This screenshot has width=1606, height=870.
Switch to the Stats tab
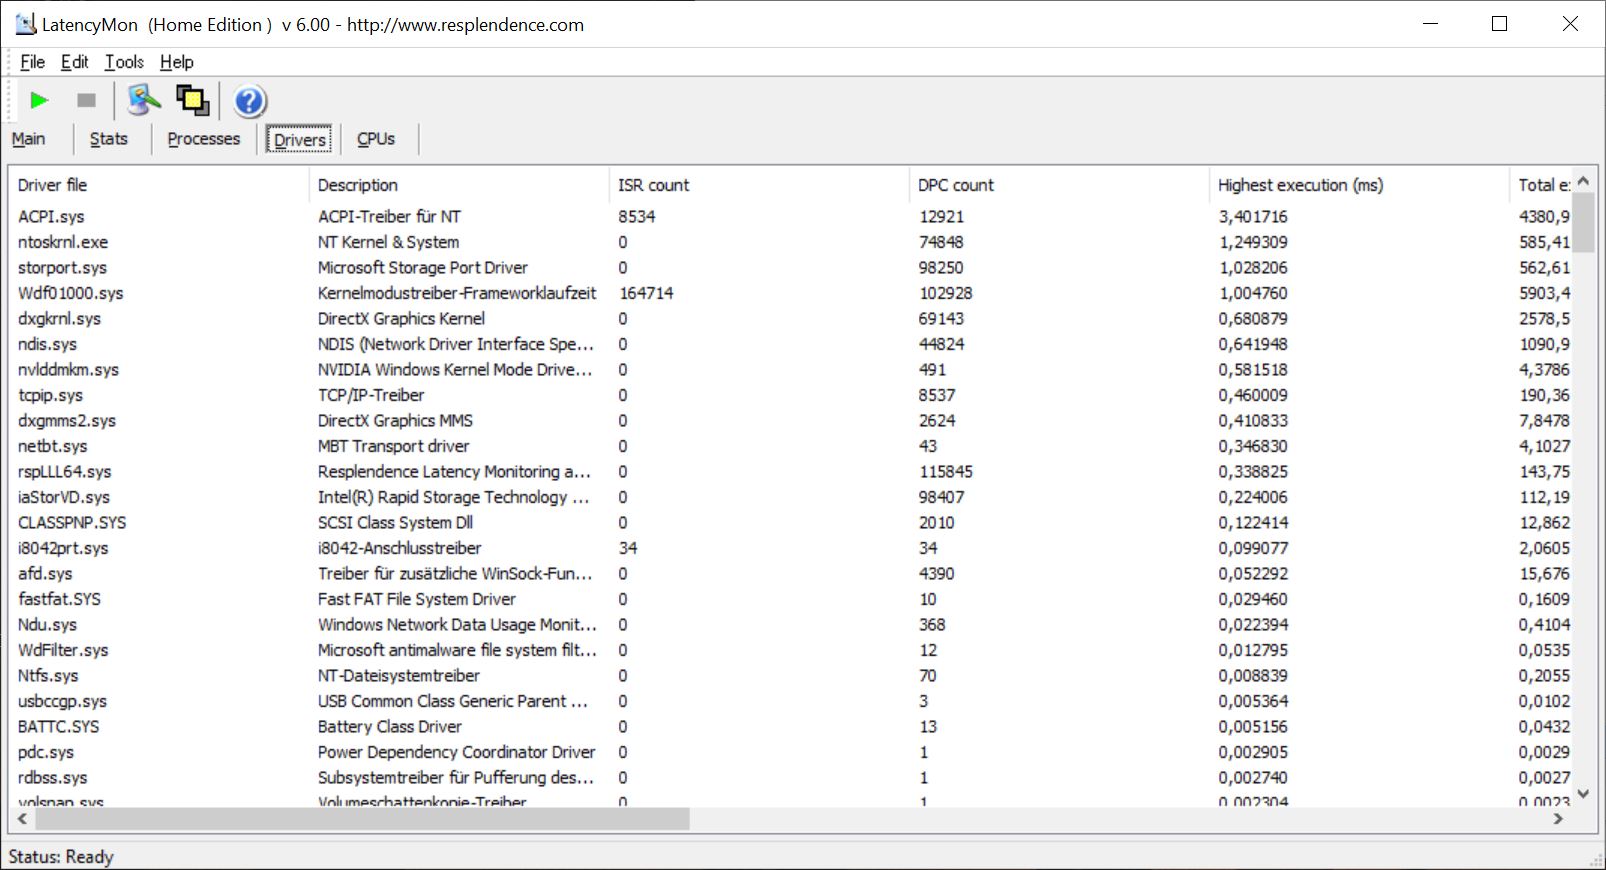pos(108,139)
